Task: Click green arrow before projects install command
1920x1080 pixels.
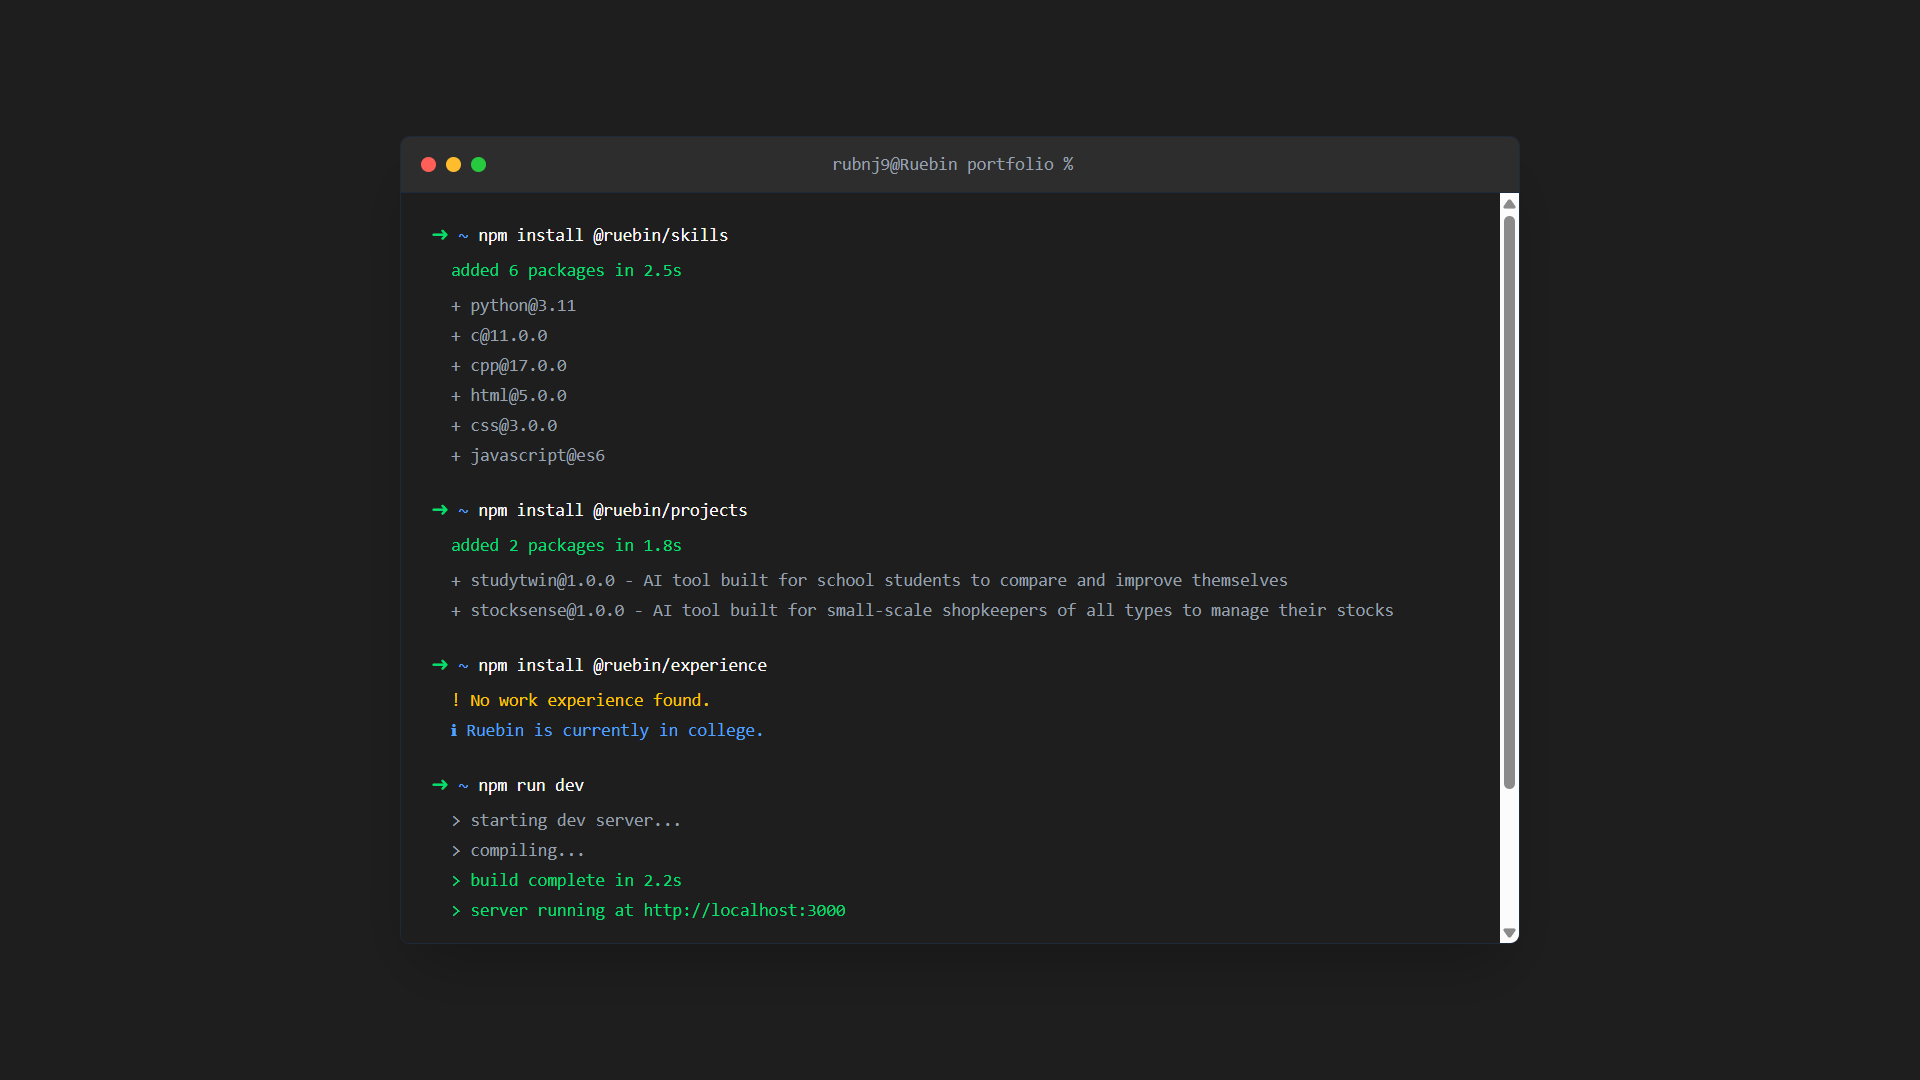Action: point(439,510)
